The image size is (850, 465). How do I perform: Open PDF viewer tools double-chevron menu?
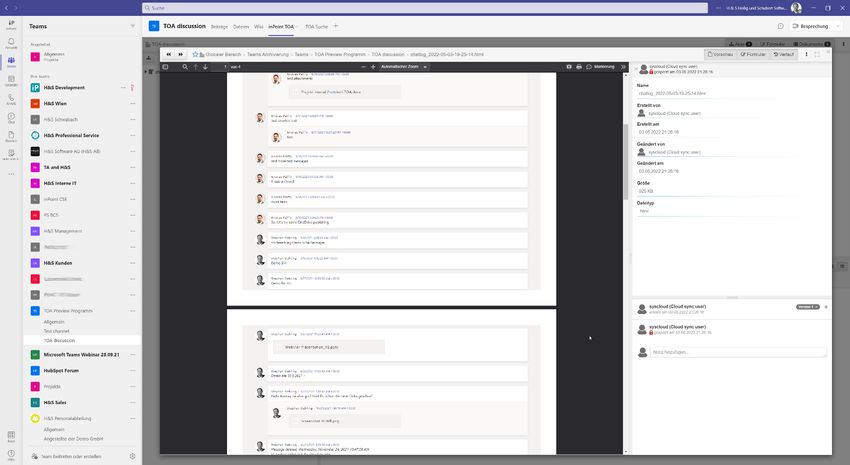(x=623, y=67)
